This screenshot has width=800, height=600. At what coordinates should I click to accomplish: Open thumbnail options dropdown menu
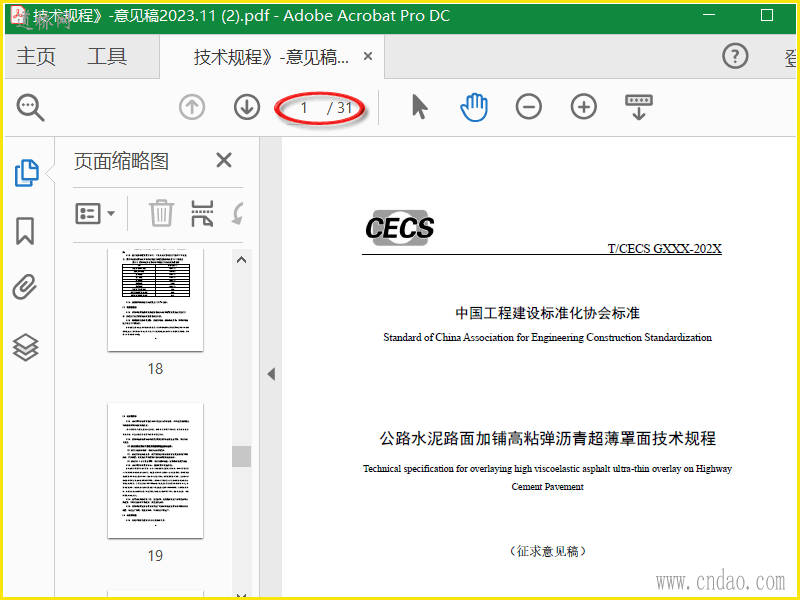[x=95, y=213]
